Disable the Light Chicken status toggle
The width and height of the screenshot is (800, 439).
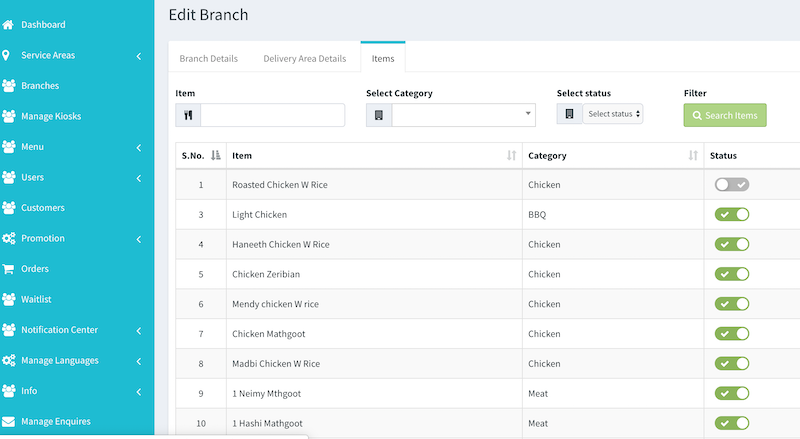[732, 214]
